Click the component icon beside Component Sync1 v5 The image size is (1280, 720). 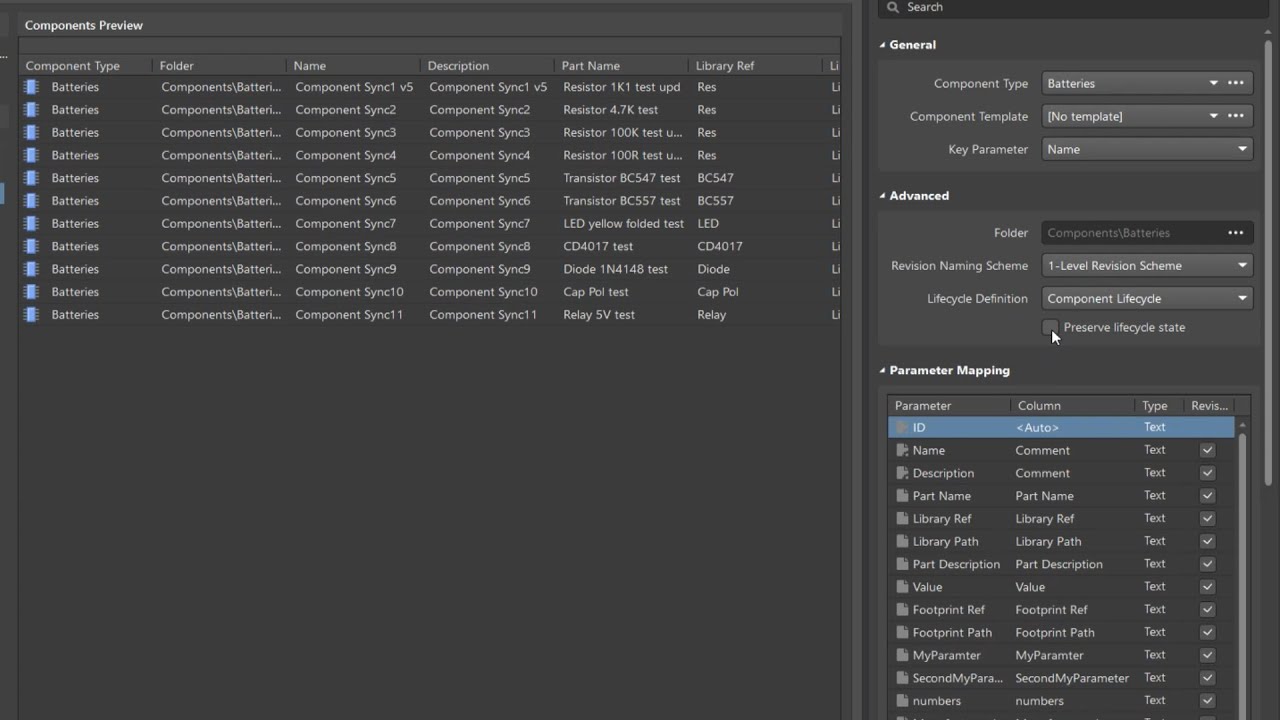[31, 87]
